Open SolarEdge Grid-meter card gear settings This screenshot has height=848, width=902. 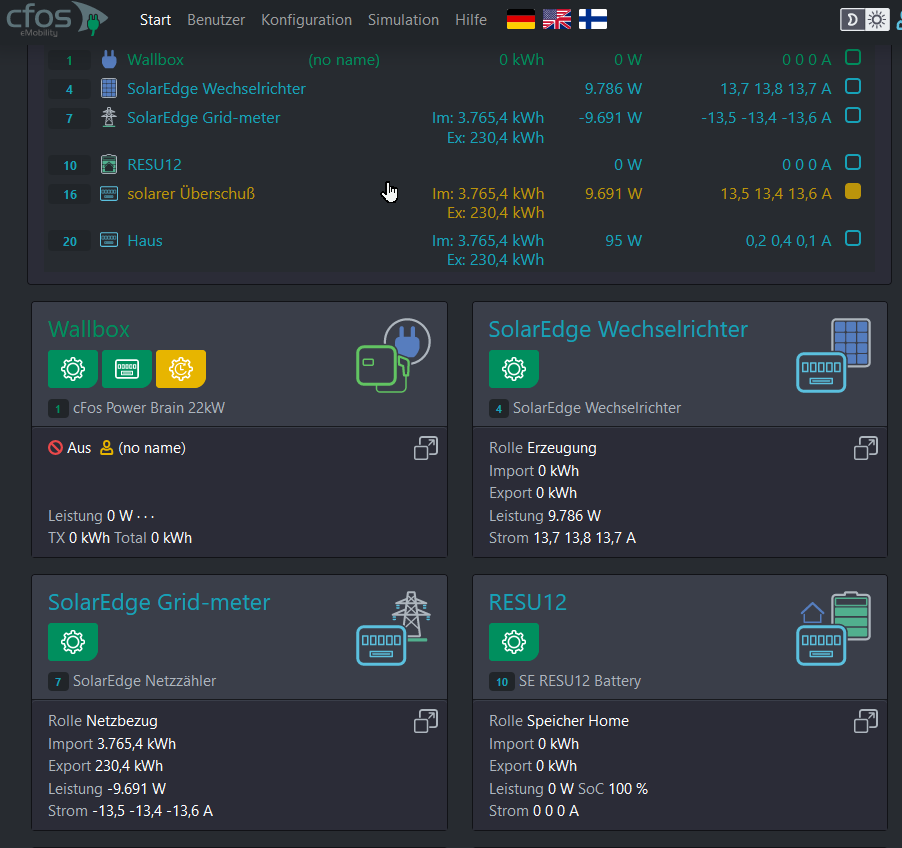click(73, 642)
